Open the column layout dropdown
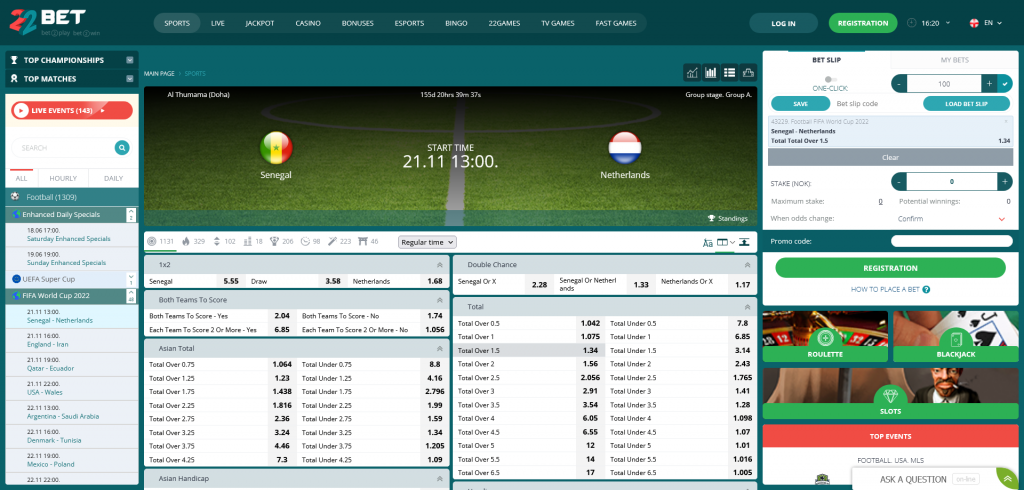 click(x=726, y=242)
